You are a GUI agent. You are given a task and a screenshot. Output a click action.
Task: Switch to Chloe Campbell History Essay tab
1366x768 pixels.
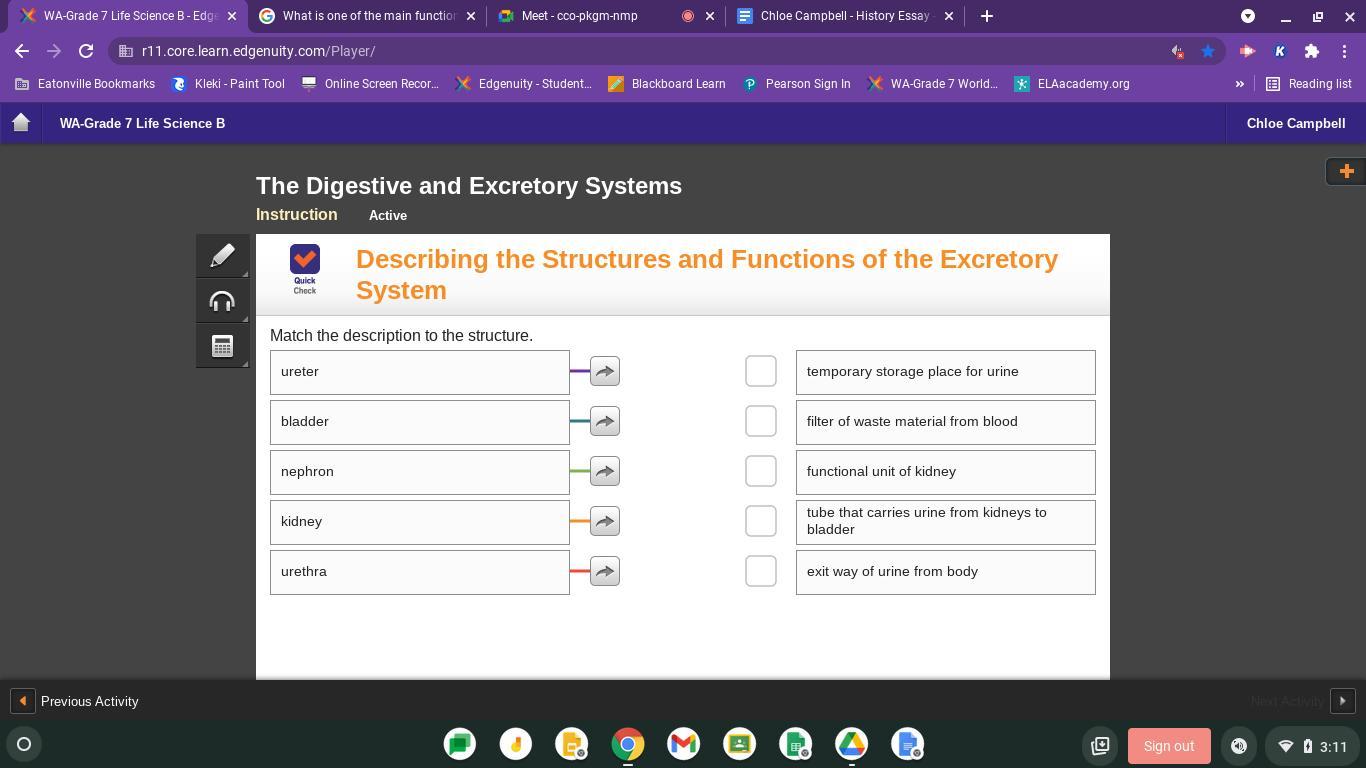(845, 16)
